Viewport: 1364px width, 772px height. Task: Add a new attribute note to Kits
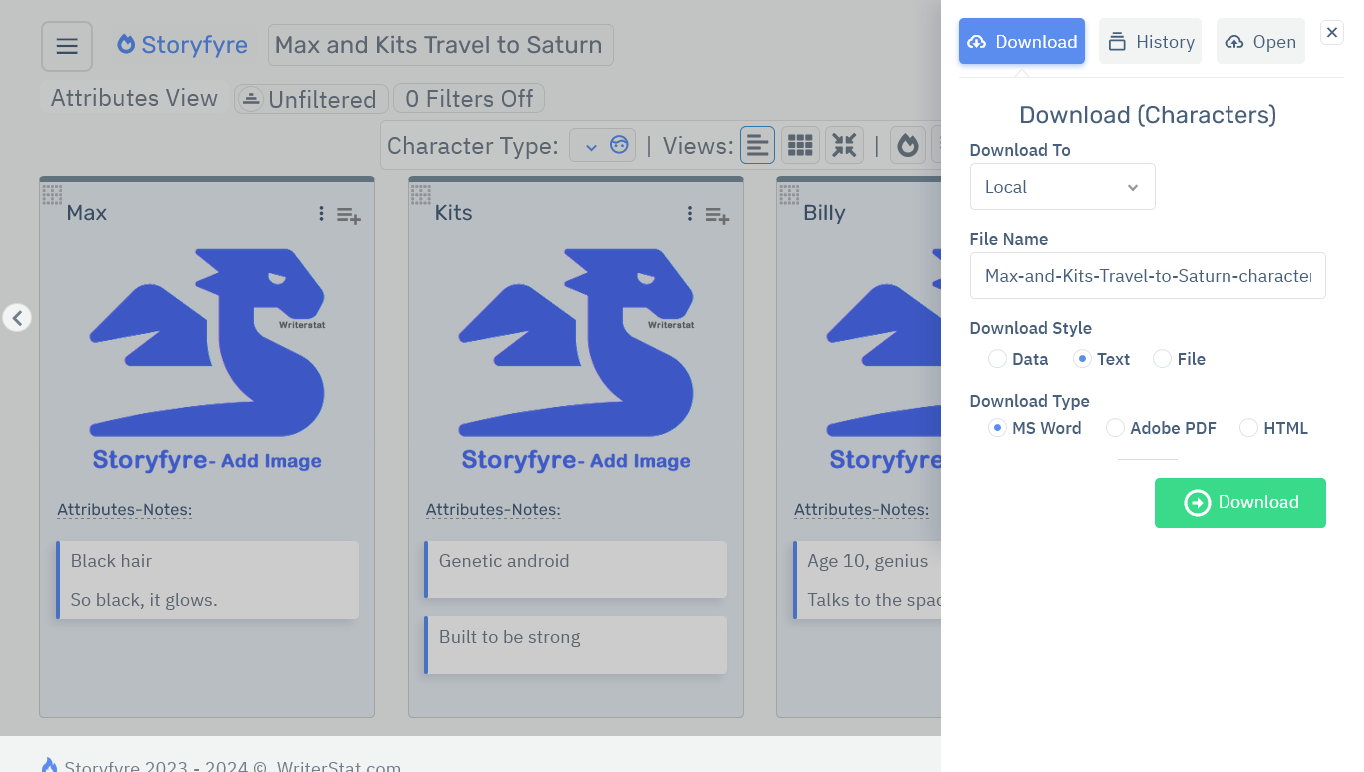(717, 215)
